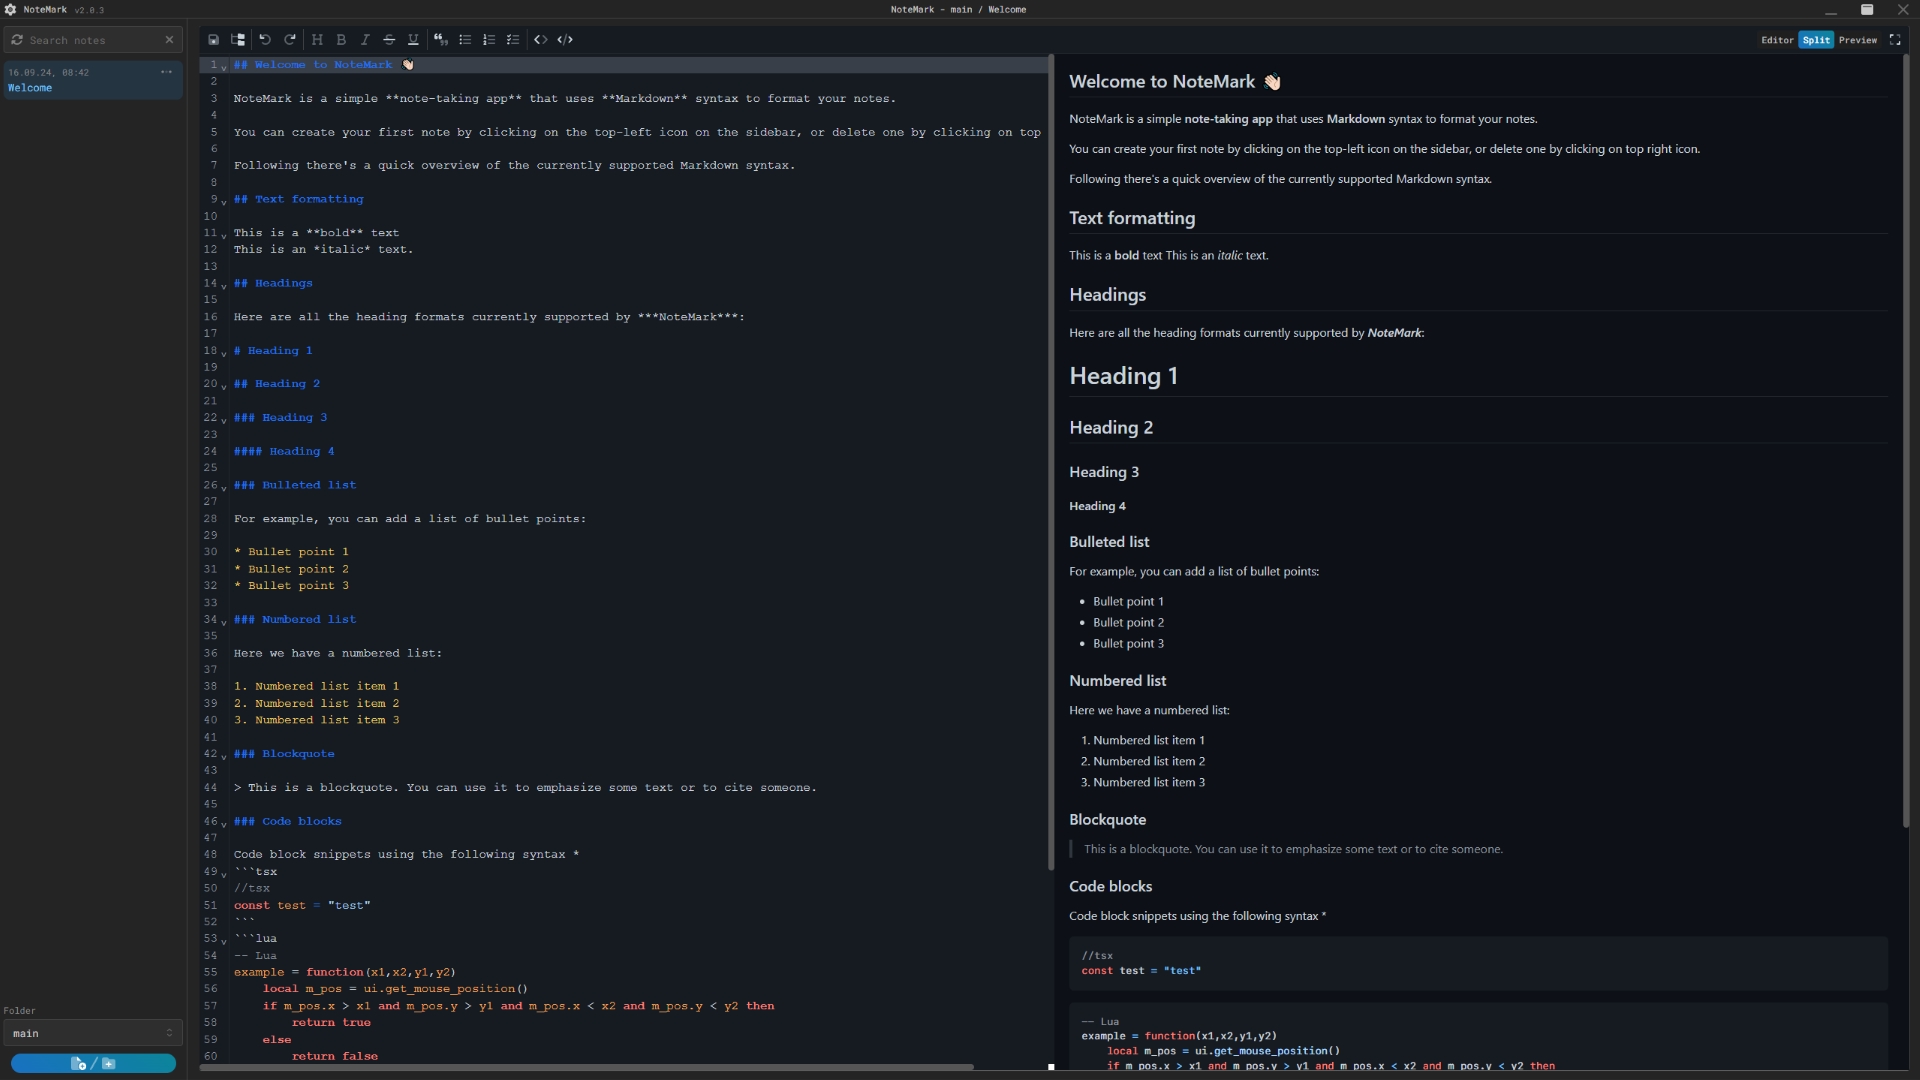This screenshot has height=1080, width=1920.
Task: Switch to Preview-only view
Action: click(1857, 40)
